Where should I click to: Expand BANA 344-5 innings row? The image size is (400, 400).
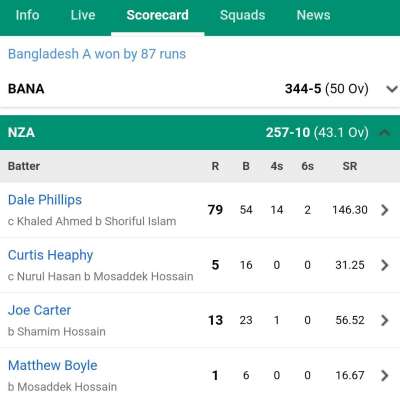coord(200,89)
